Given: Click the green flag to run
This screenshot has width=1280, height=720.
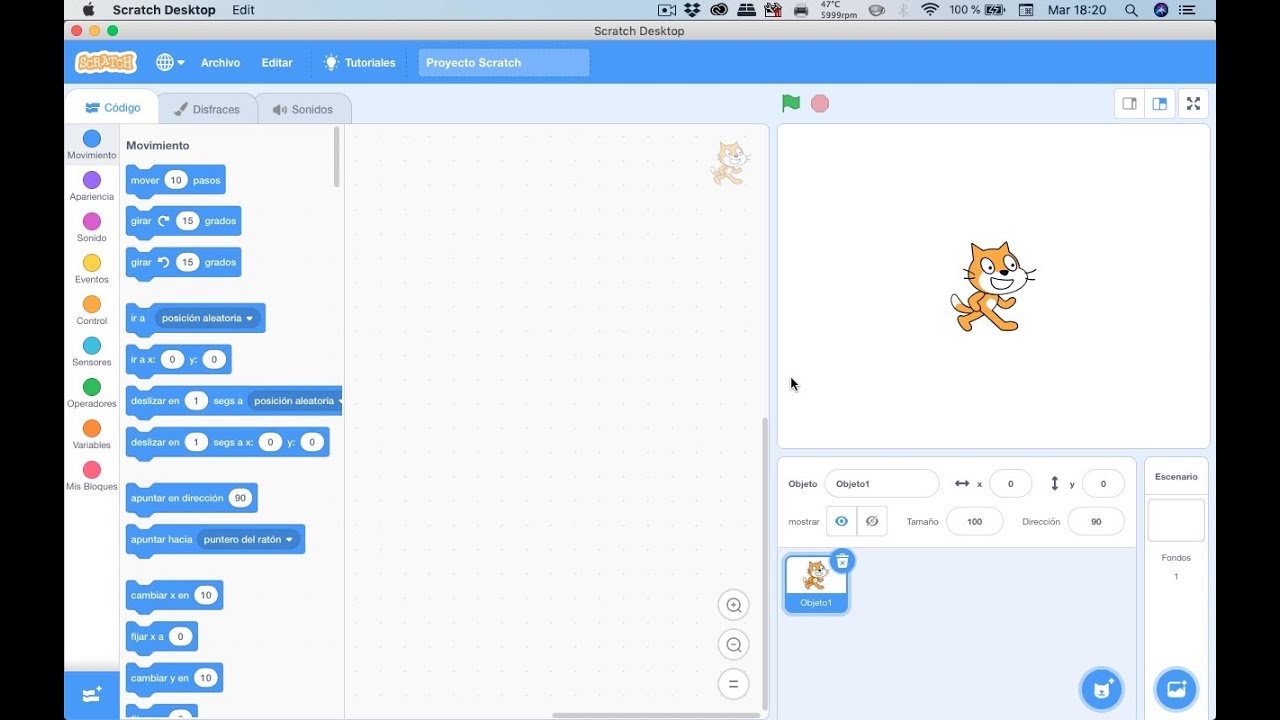Looking at the screenshot, I should (x=791, y=103).
